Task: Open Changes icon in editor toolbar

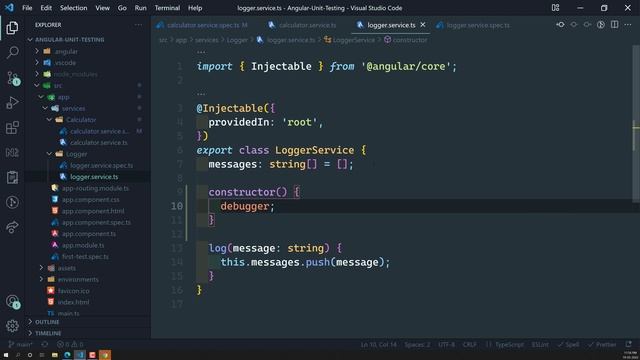Action: [x=560, y=25]
